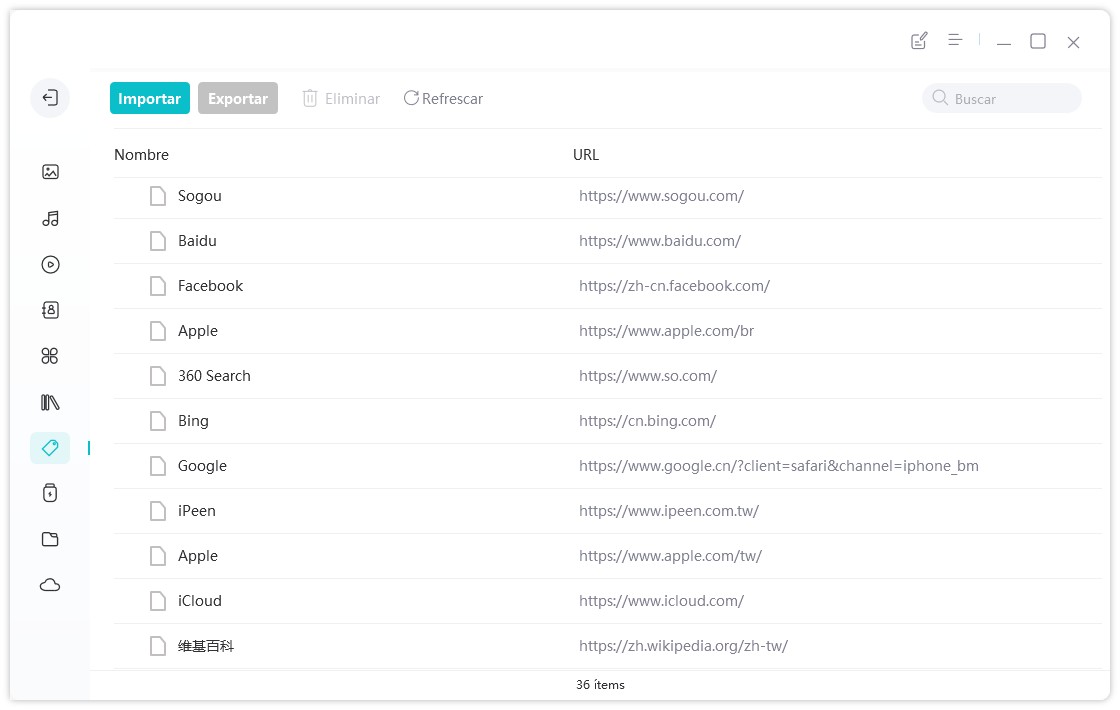
Task: Click the Exportar button
Action: click(x=238, y=99)
